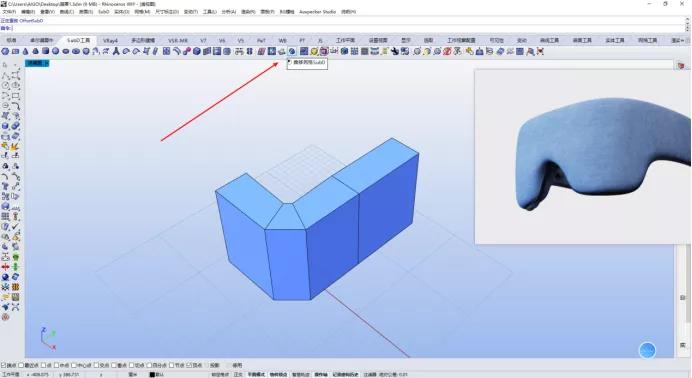Toggle 智慧轨迹 in status bar
The height and width of the screenshot is (378, 692).
(301, 374)
